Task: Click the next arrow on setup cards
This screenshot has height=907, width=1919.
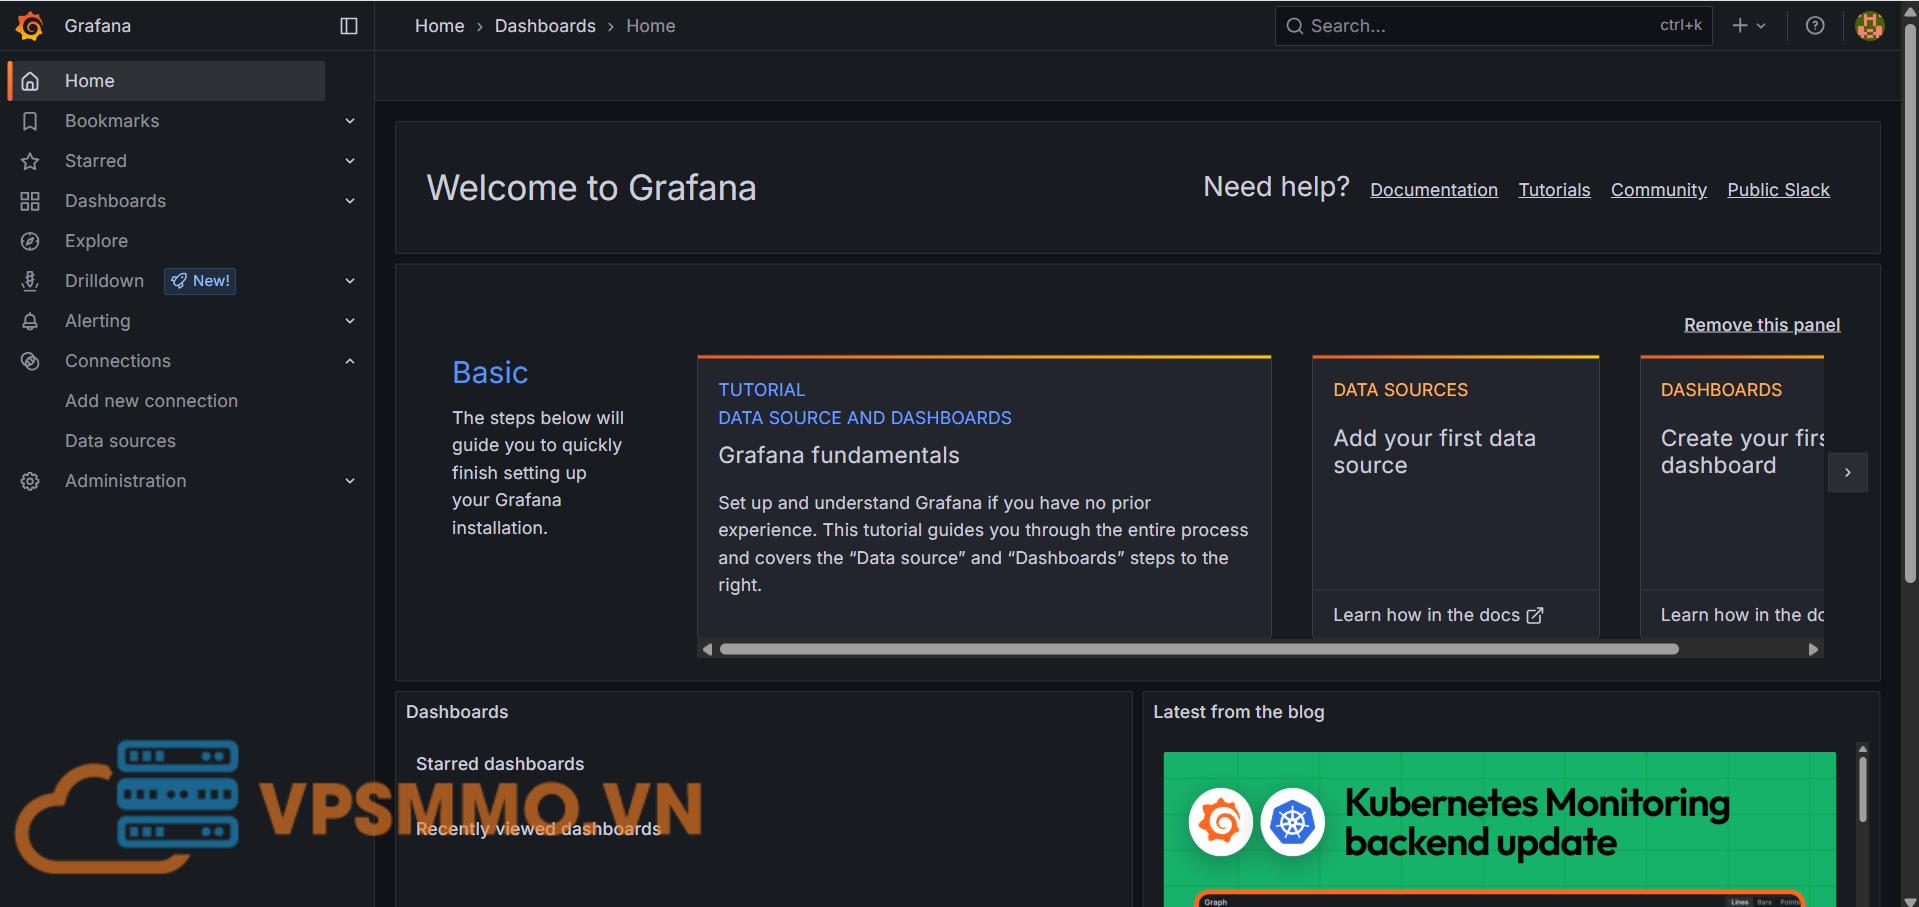Action: tap(1847, 472)
